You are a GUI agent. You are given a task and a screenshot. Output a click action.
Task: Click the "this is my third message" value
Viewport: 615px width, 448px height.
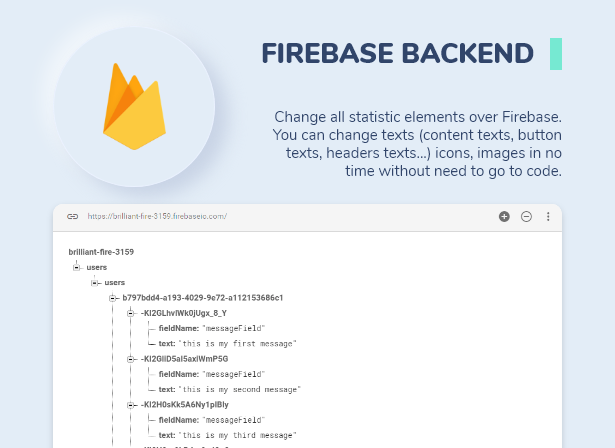237,435
